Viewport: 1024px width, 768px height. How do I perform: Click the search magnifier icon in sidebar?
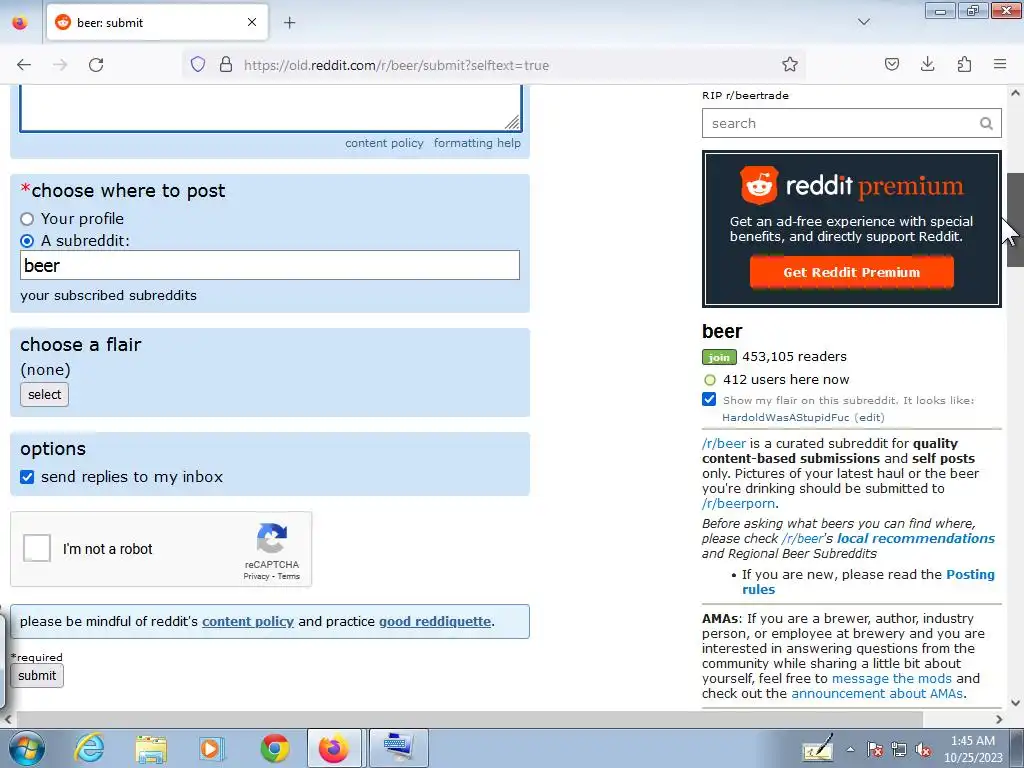(986, 123)
